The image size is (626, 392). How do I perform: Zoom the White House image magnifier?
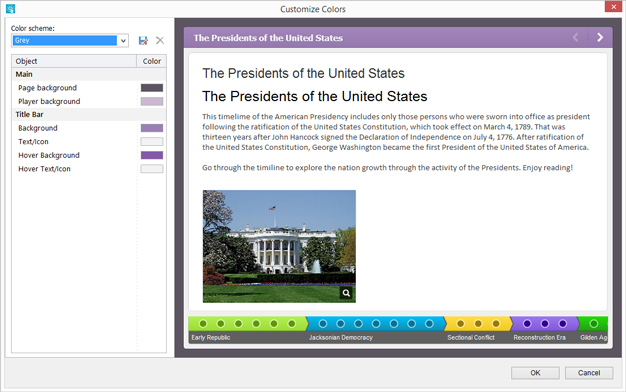(346, 293)
